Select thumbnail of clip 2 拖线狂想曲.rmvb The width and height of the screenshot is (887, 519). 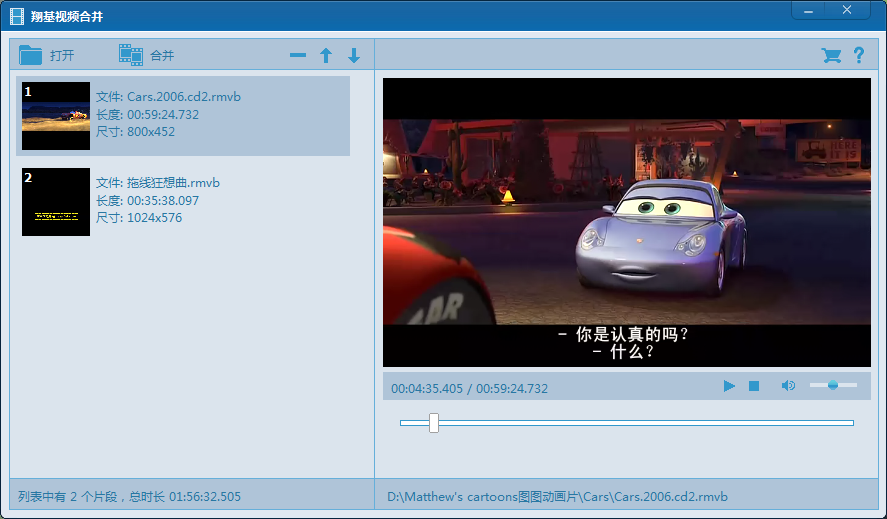(56, 202)
